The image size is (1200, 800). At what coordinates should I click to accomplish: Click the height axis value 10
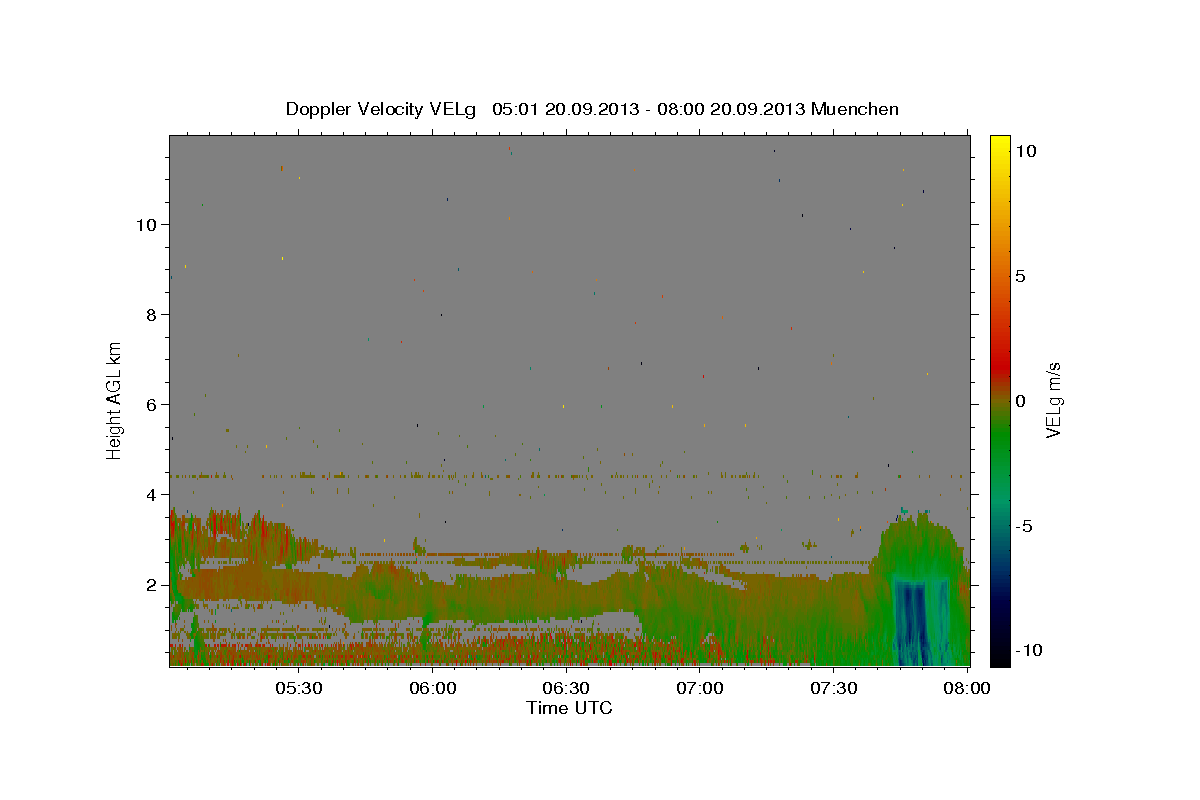[146, 224]
